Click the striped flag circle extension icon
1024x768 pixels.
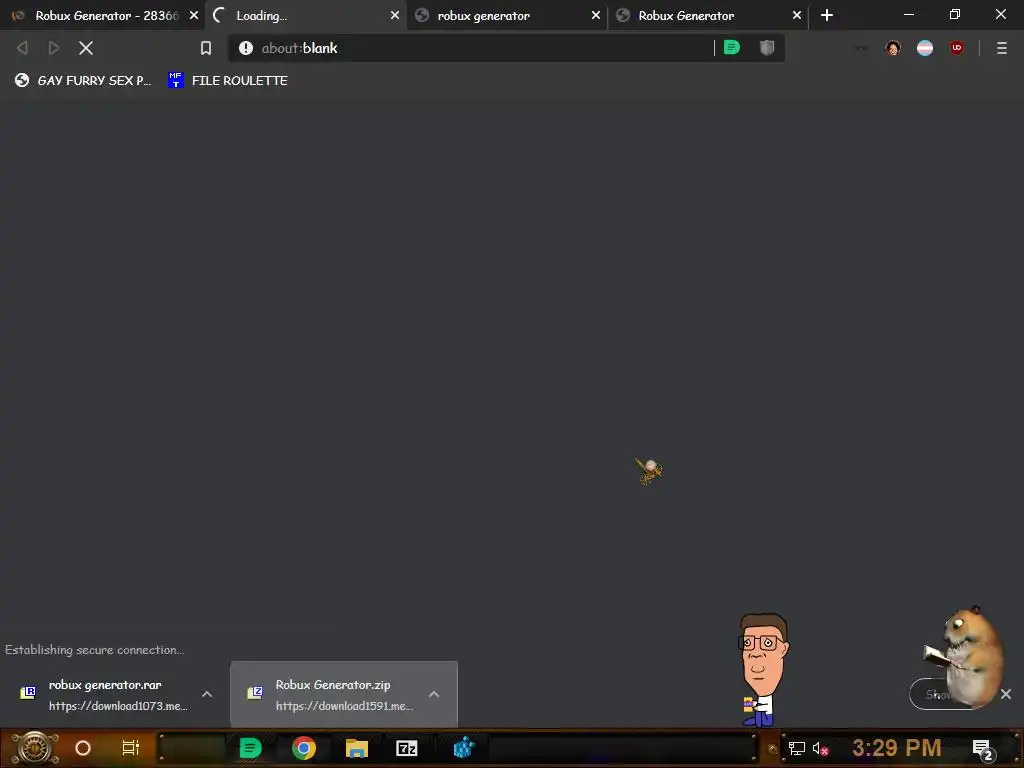point(925,48)
